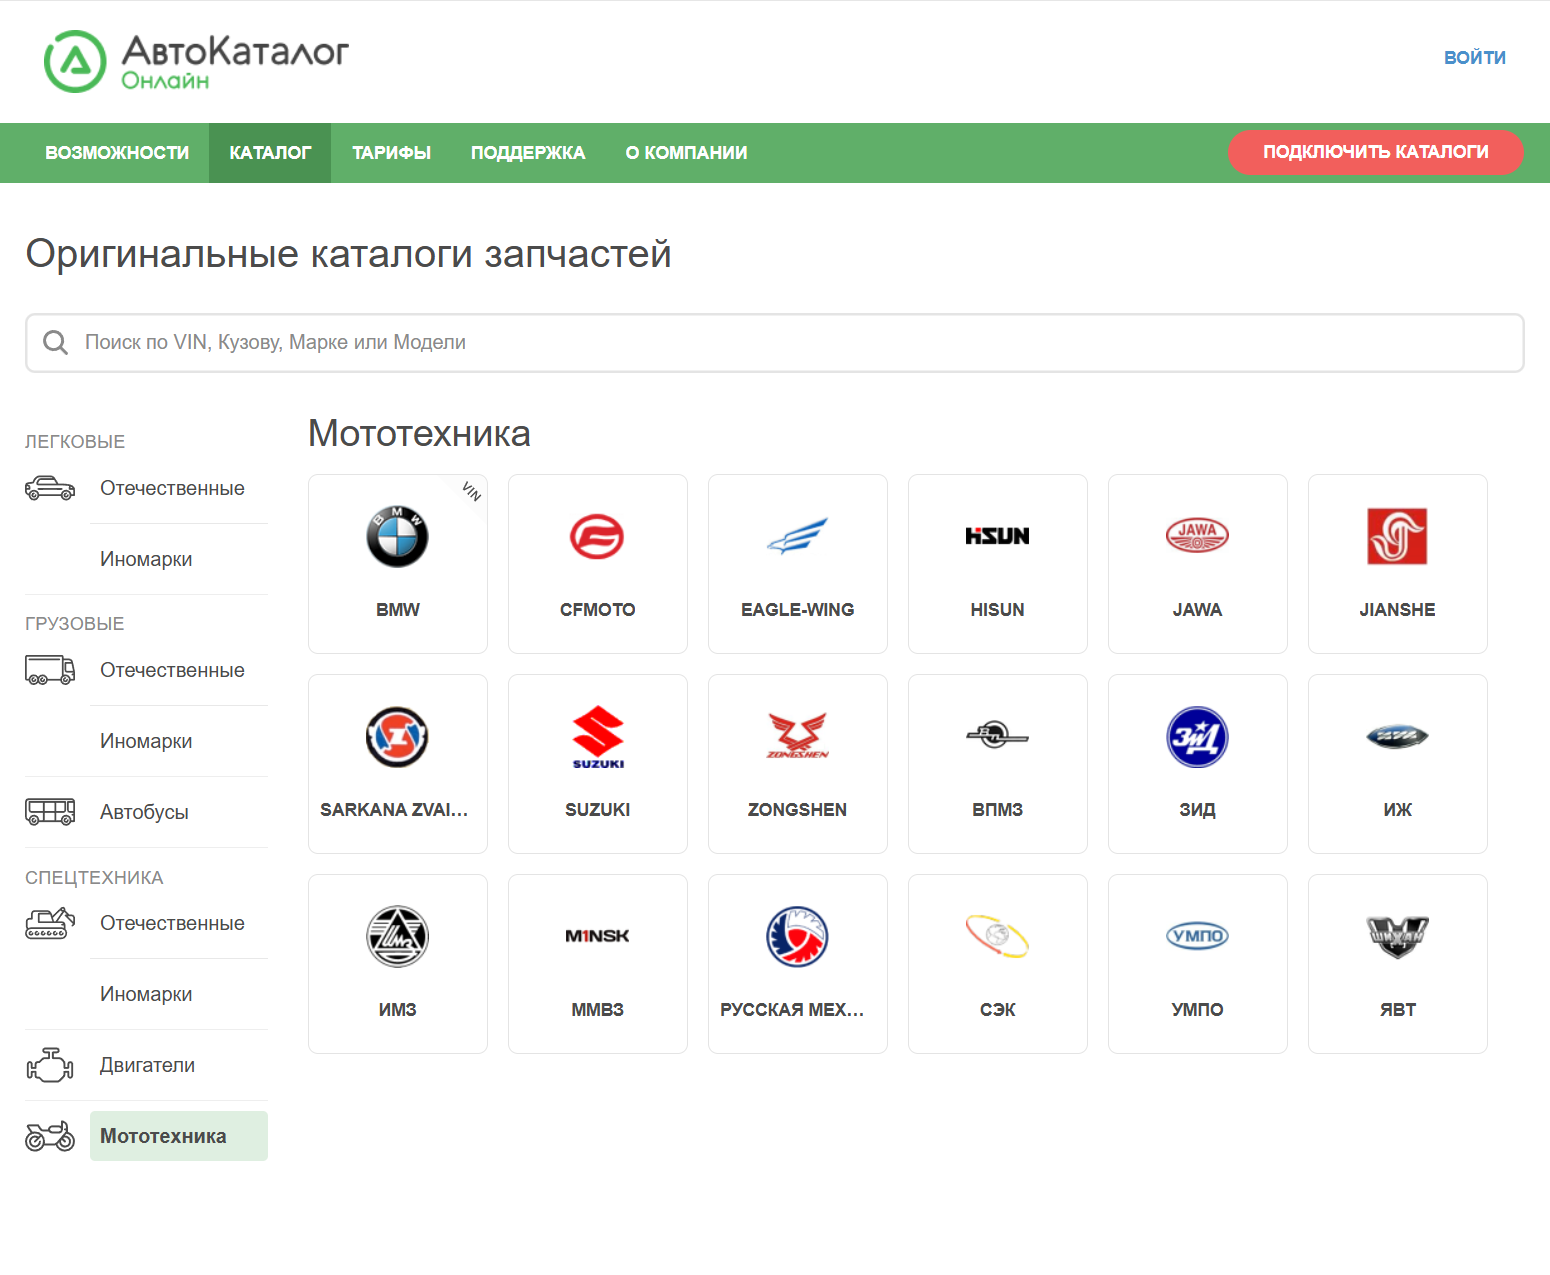Image resolution: width=1550 pixels, height=1275 pixels.
Task: Click the ВОЙТИ login link
Action: click(x=1474, y=58)
